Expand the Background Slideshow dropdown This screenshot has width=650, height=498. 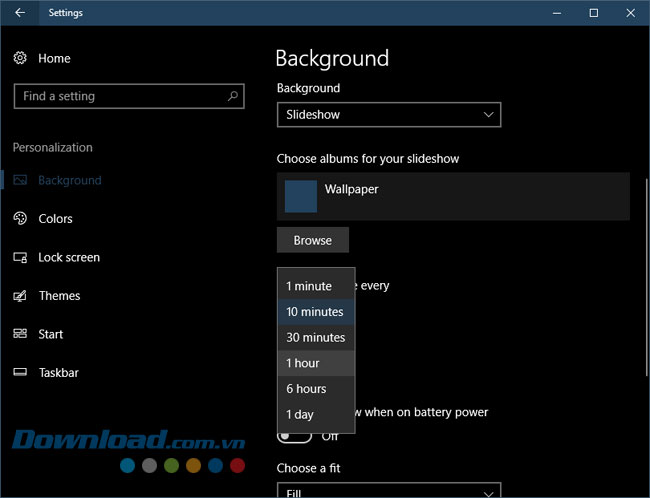(x=388, y=115)
